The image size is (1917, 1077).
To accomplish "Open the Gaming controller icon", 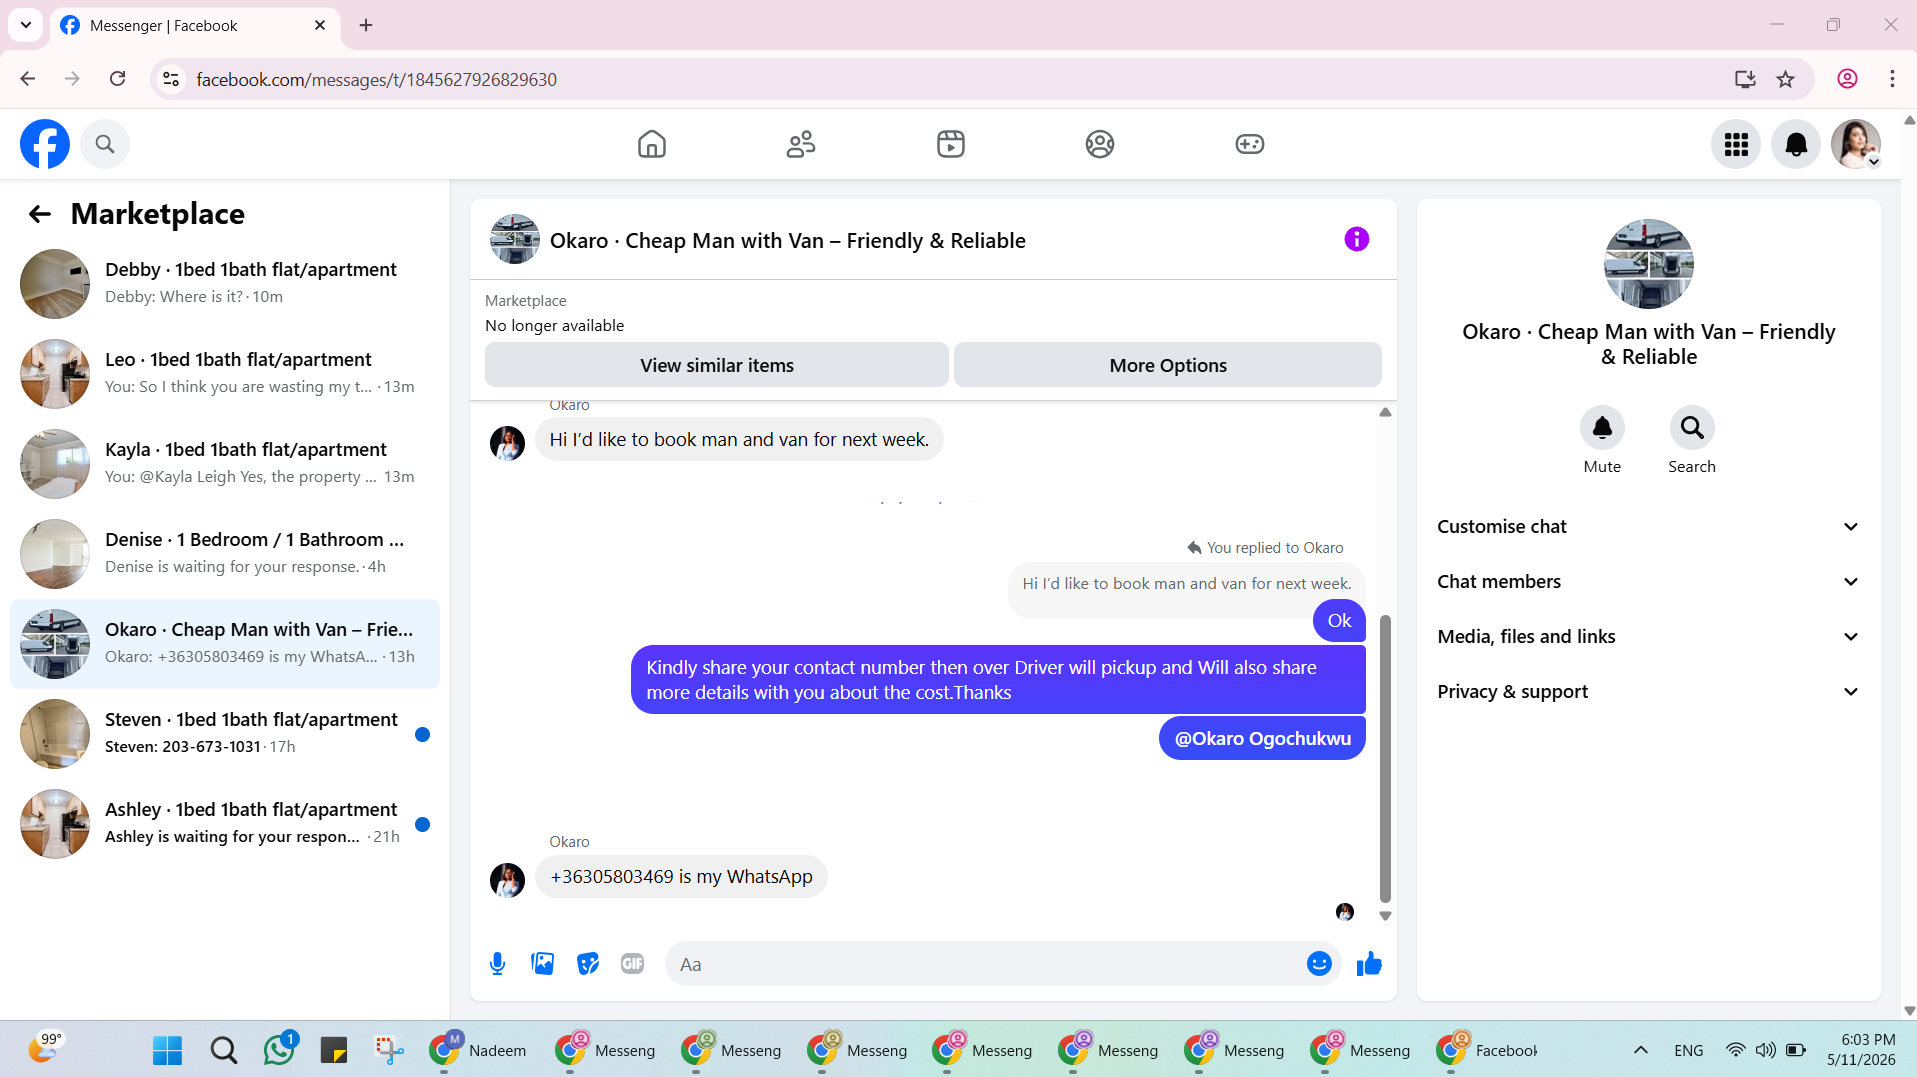I will tap(1250, 144).
